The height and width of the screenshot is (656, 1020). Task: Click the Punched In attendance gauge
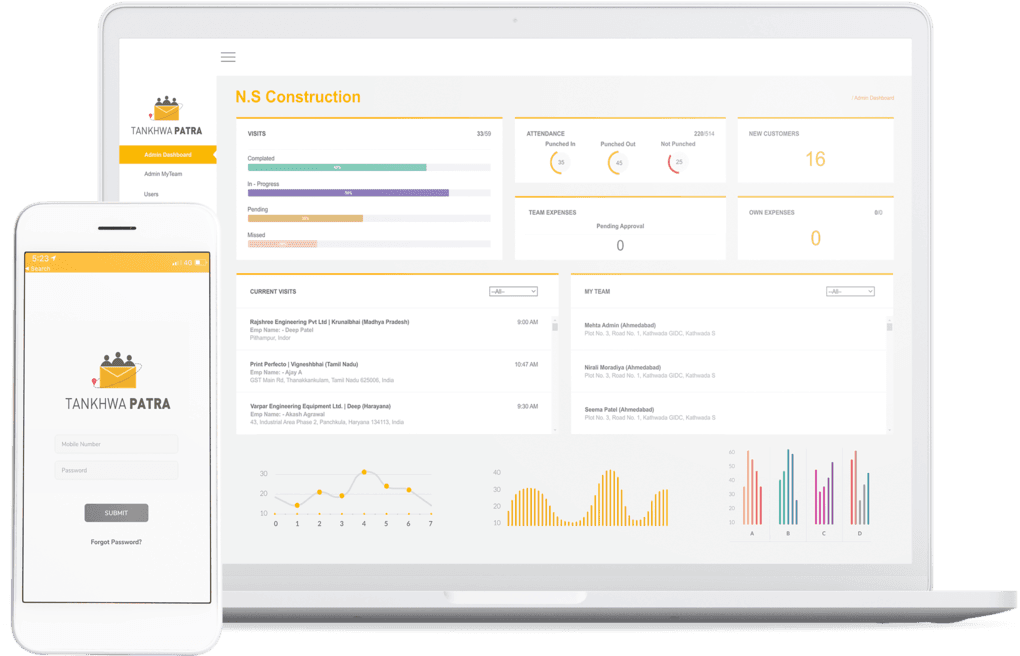point(559,162)
